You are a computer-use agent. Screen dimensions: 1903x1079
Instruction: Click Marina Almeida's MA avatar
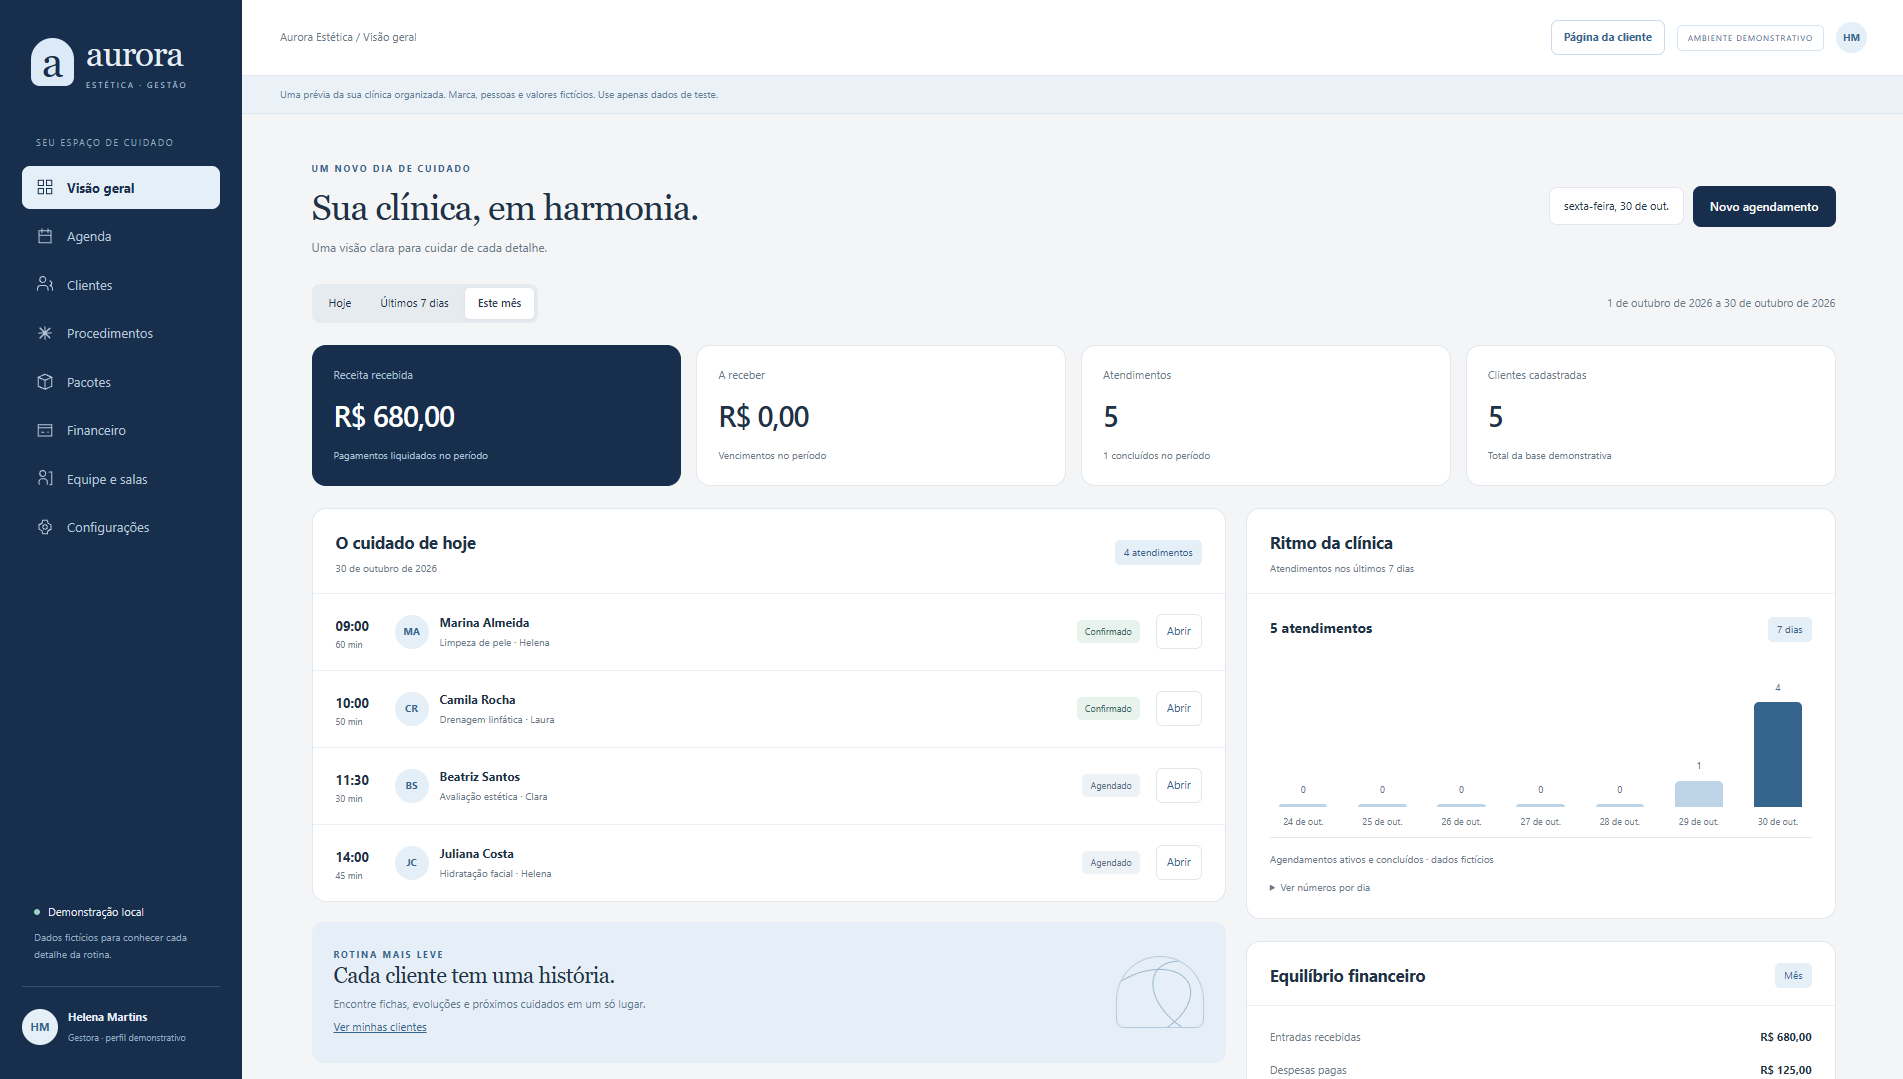pos(412,632)
